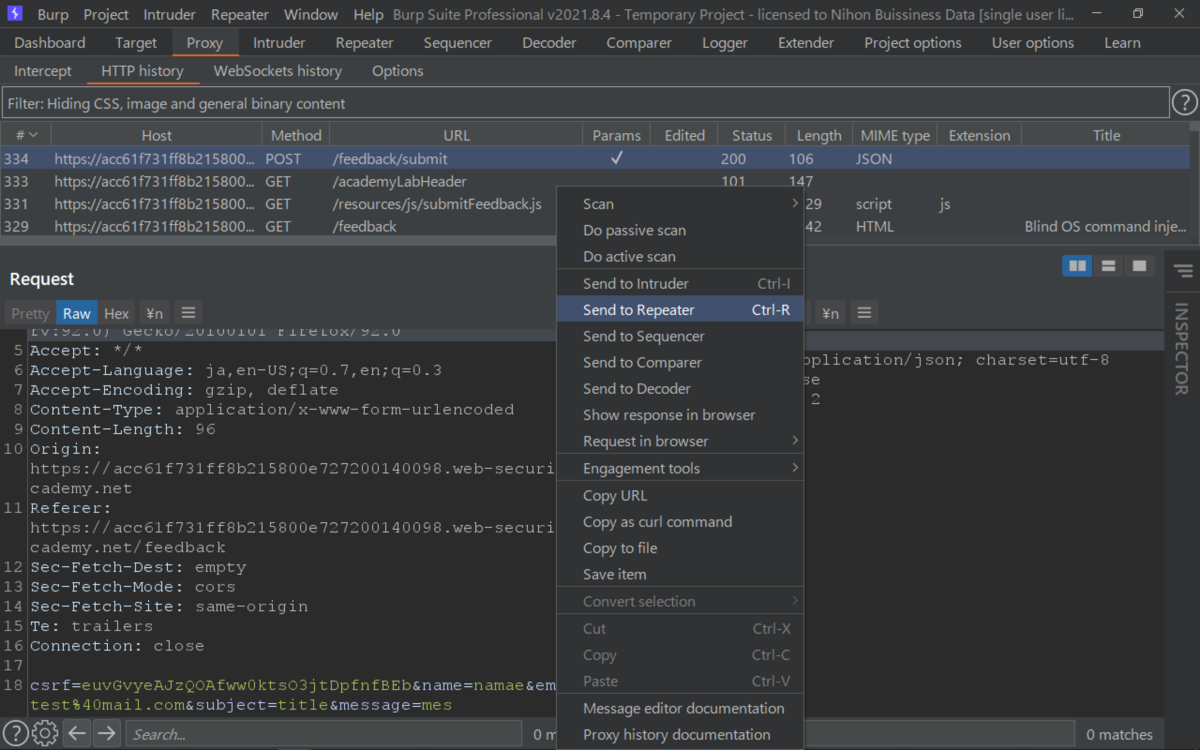The image size is (1200, 750).
Task: Open the Project options tab
Action: click(913, 43)
